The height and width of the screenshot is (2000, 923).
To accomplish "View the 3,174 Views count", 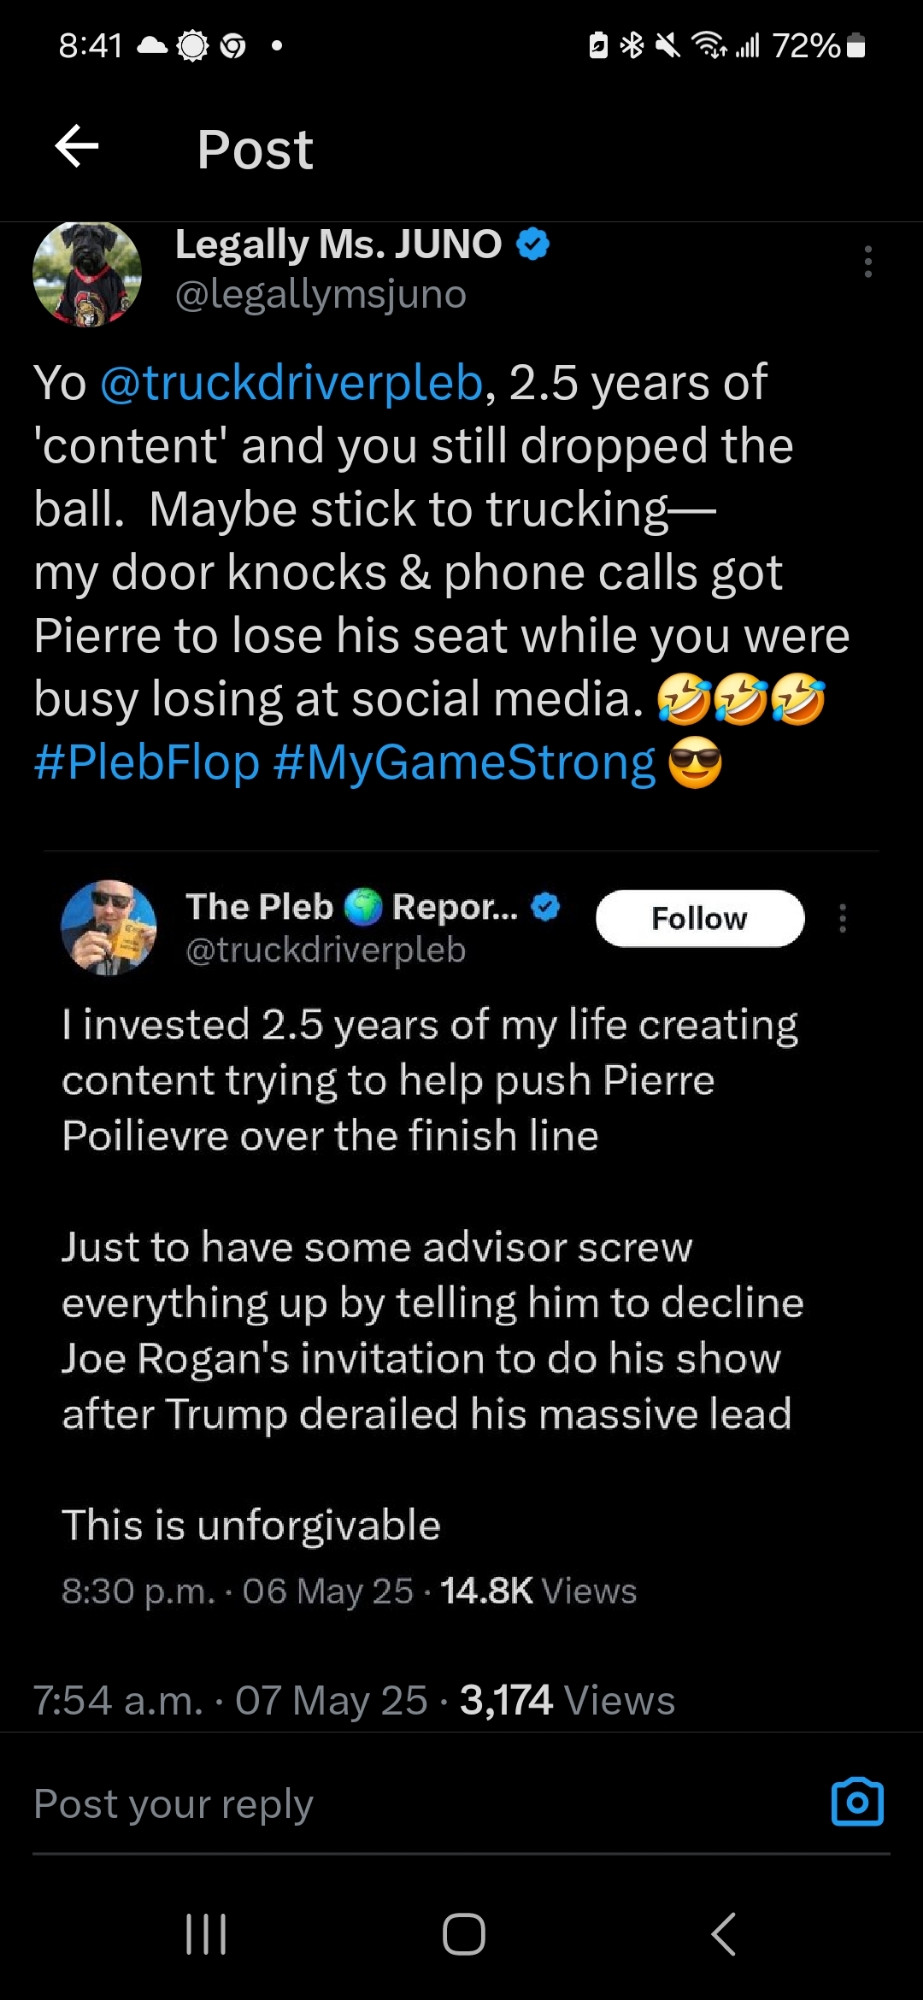I will (x=567, y=1700).
